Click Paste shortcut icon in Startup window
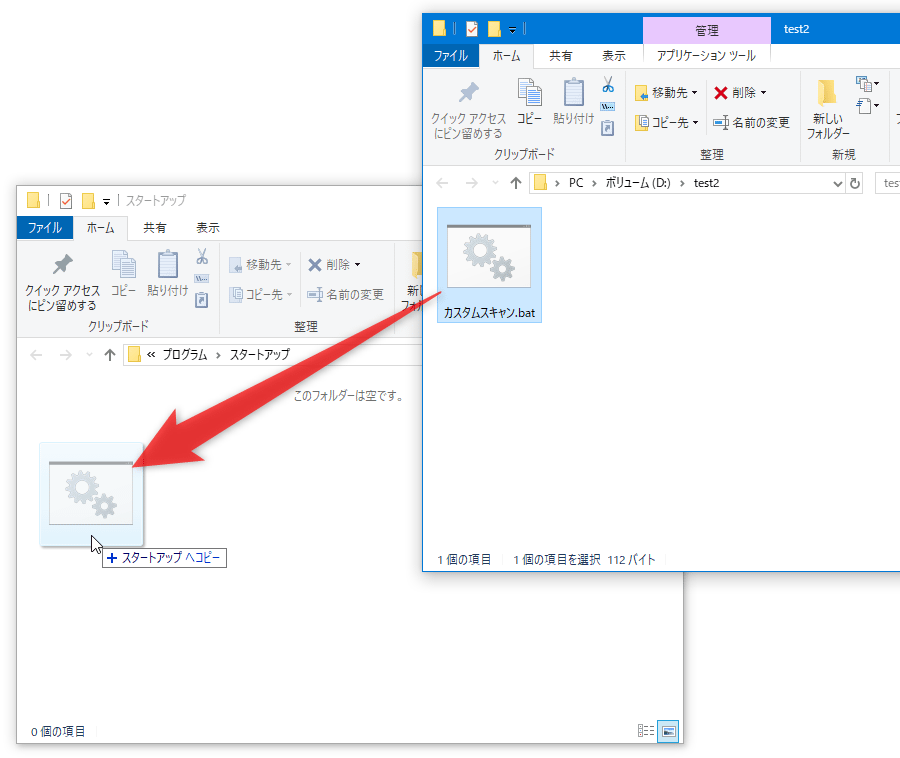The image size is (900, 758). click(x=202, y=300)
